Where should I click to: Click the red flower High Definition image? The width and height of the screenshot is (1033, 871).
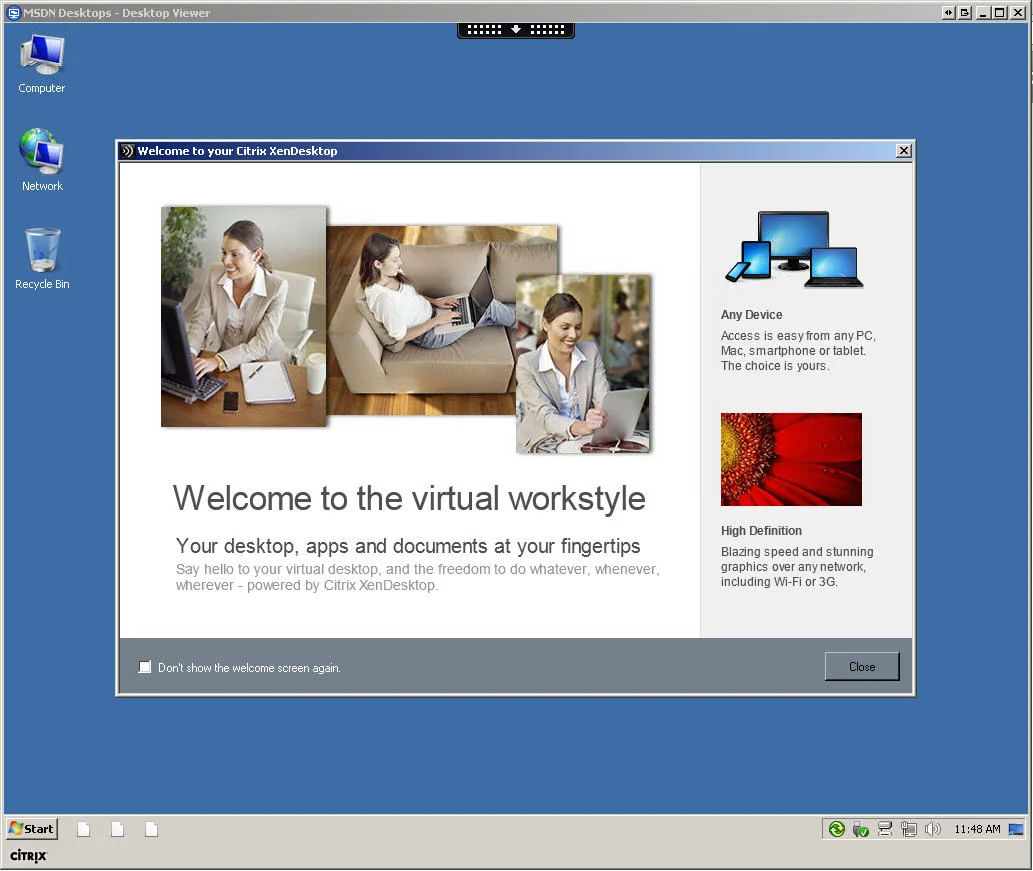[x=791, y=459]
